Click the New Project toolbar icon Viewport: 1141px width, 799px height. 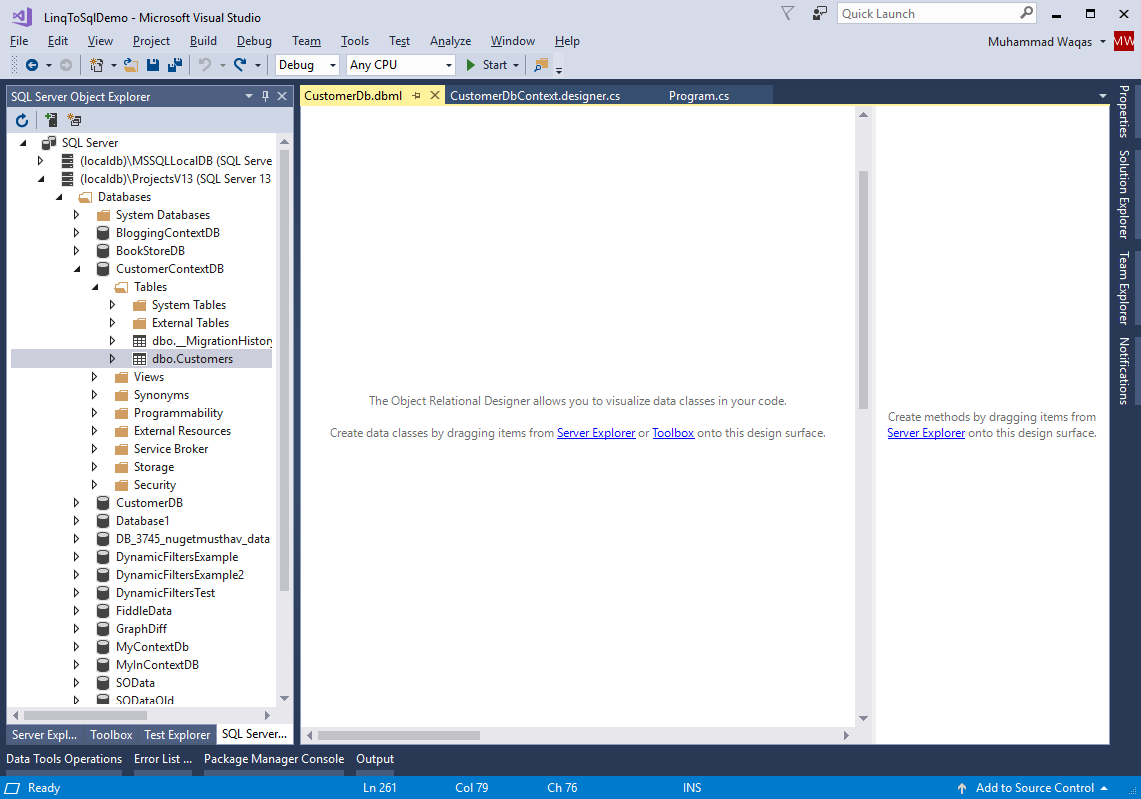coord(96,65)
